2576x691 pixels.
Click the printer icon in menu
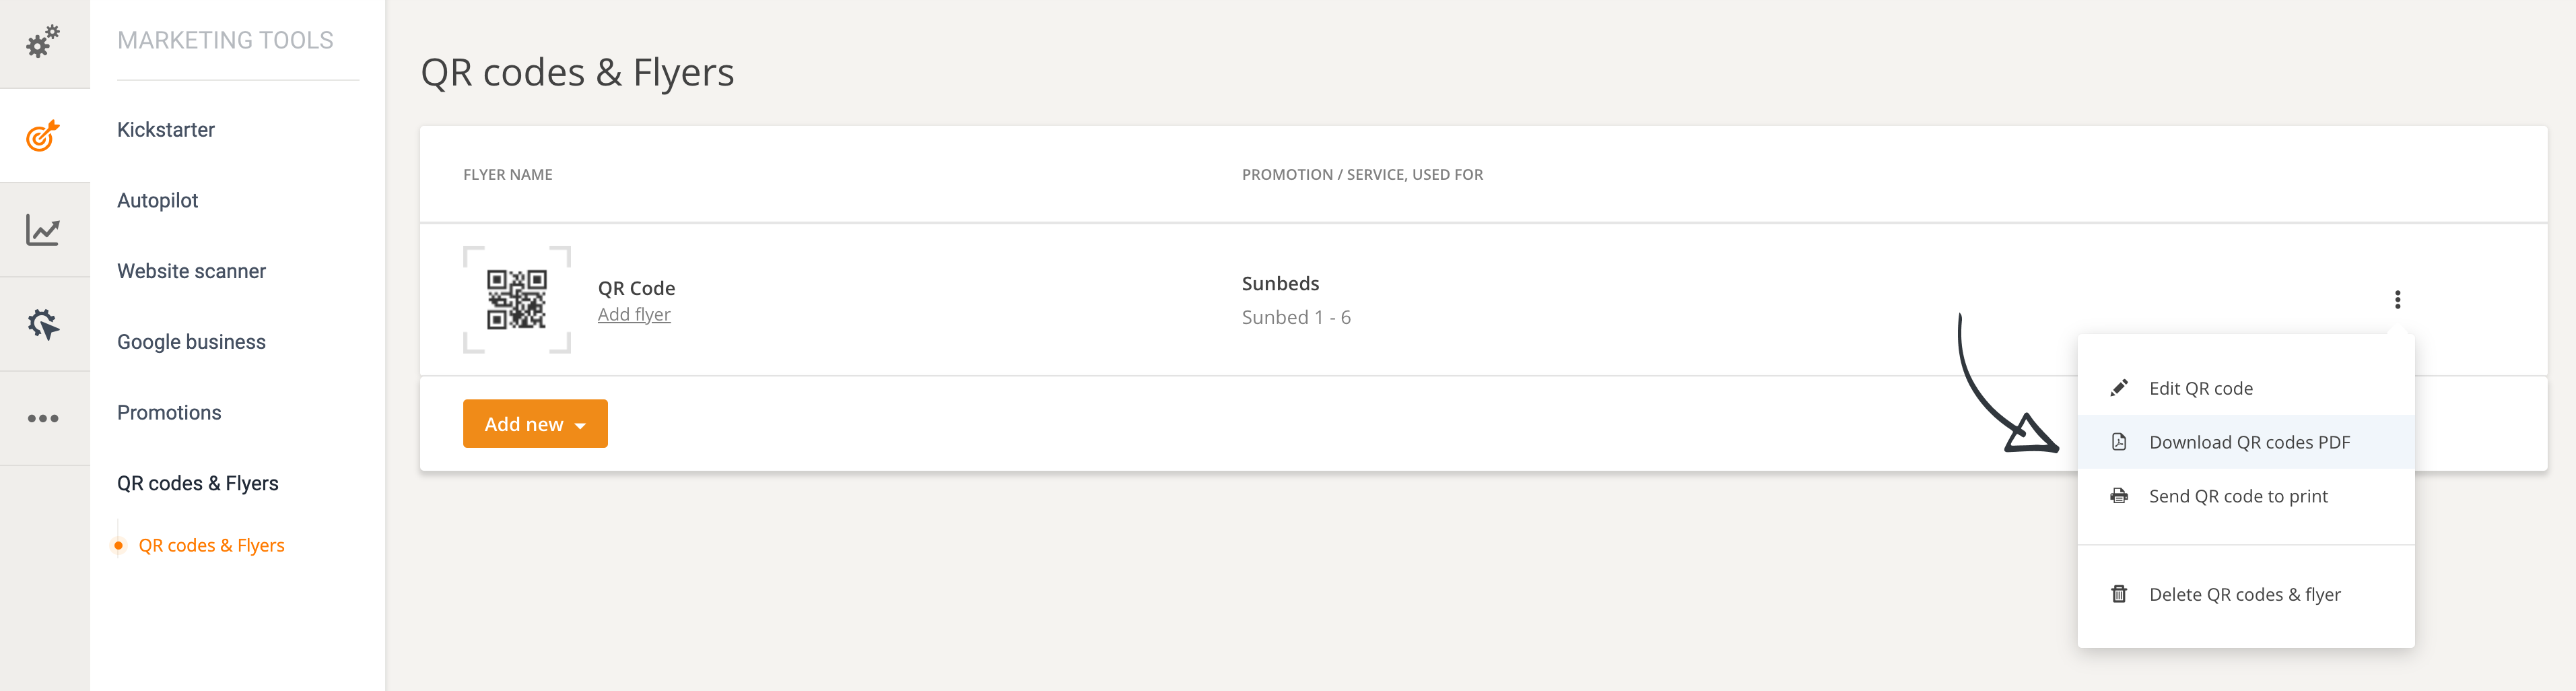pos(2118,496)
